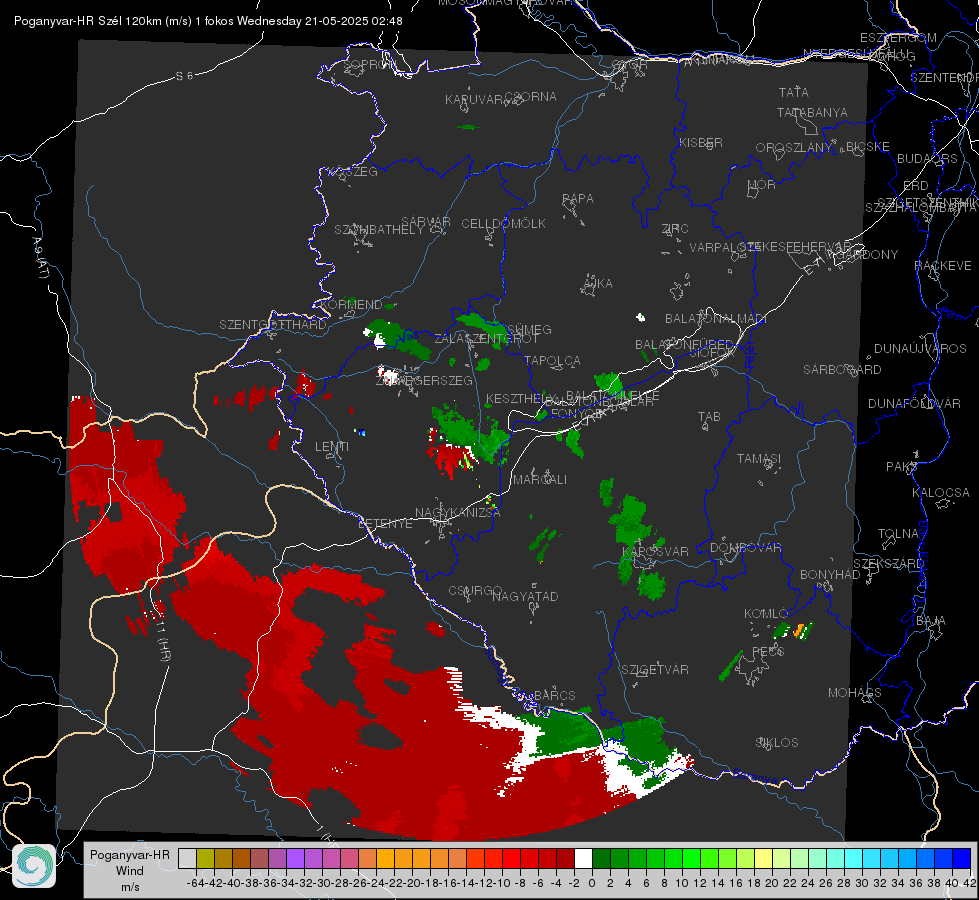Click the white swatch in the wind legend
Screen dimensions: 979x900
[x=583, y=858]
